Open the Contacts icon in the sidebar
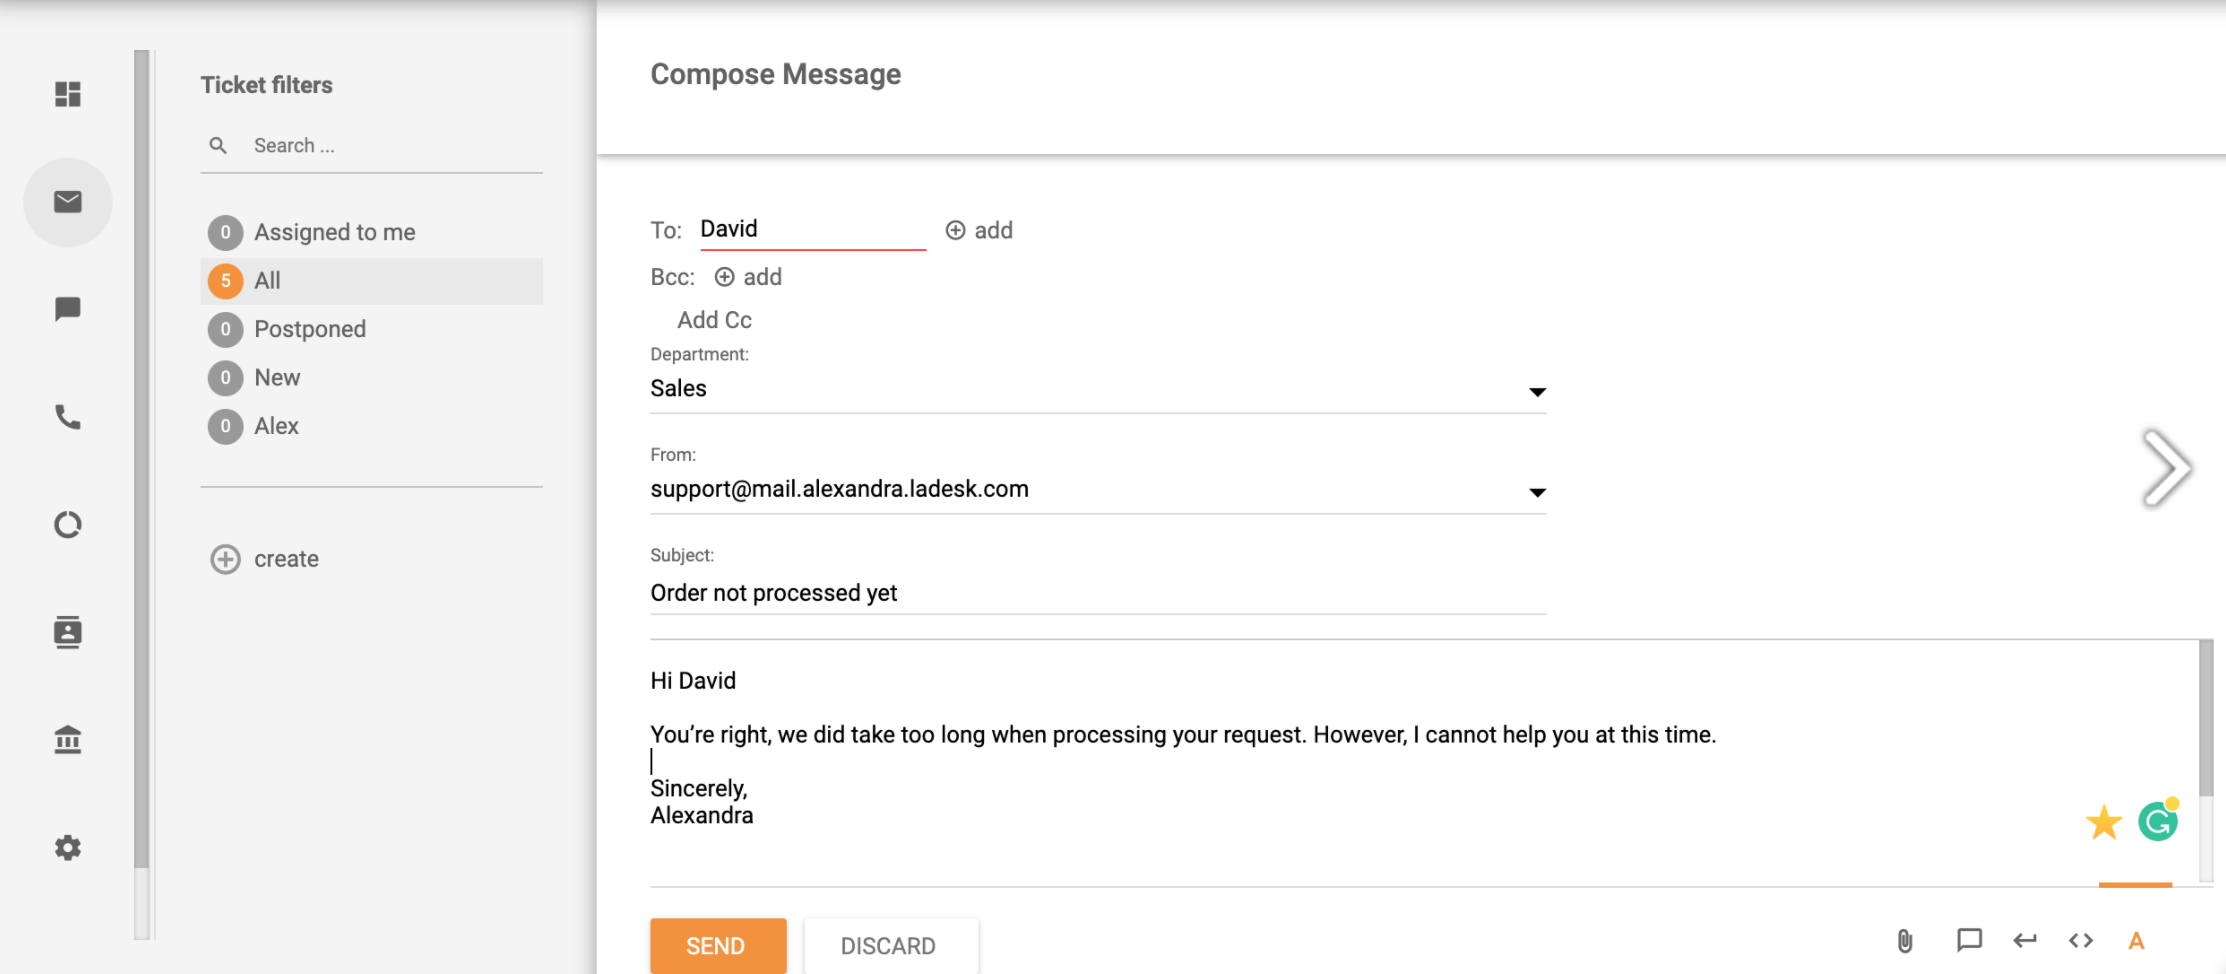2226x974 pixels. [x=67, y=632]
